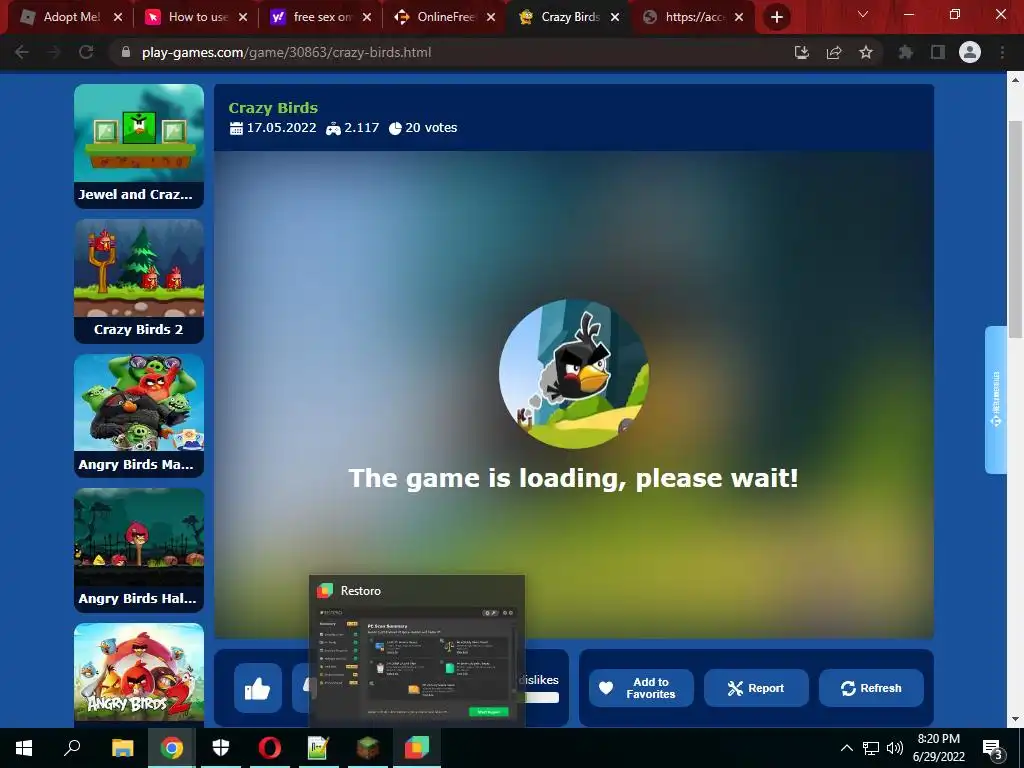Refresh the game

pyautogui.click(x=871, y=688)
